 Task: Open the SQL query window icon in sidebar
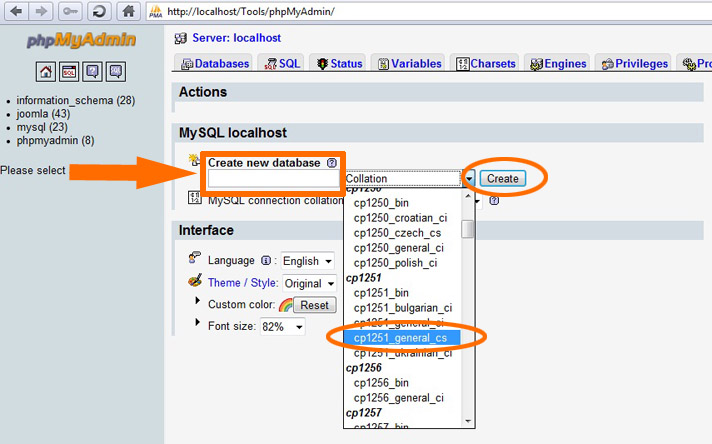point(69,71)
